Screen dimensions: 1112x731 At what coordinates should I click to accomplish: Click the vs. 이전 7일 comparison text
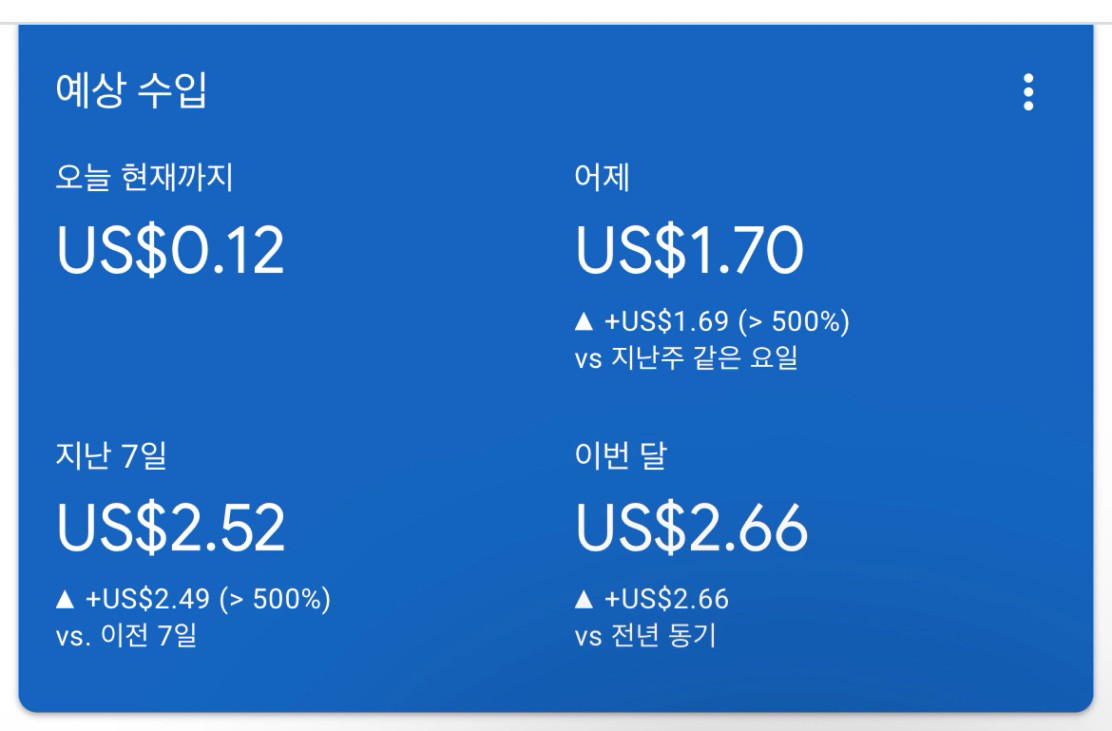click(126, 636)
